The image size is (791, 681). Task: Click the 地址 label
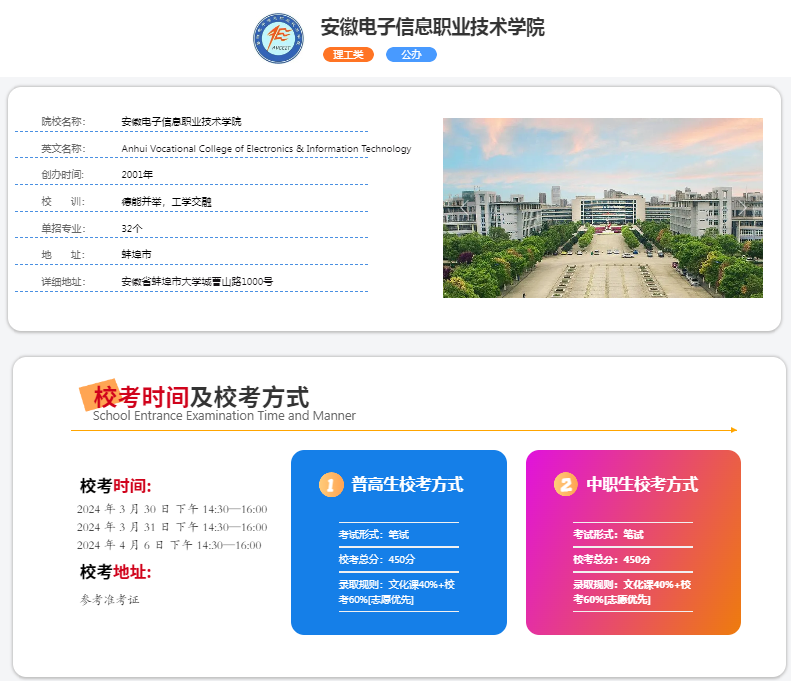63,255
